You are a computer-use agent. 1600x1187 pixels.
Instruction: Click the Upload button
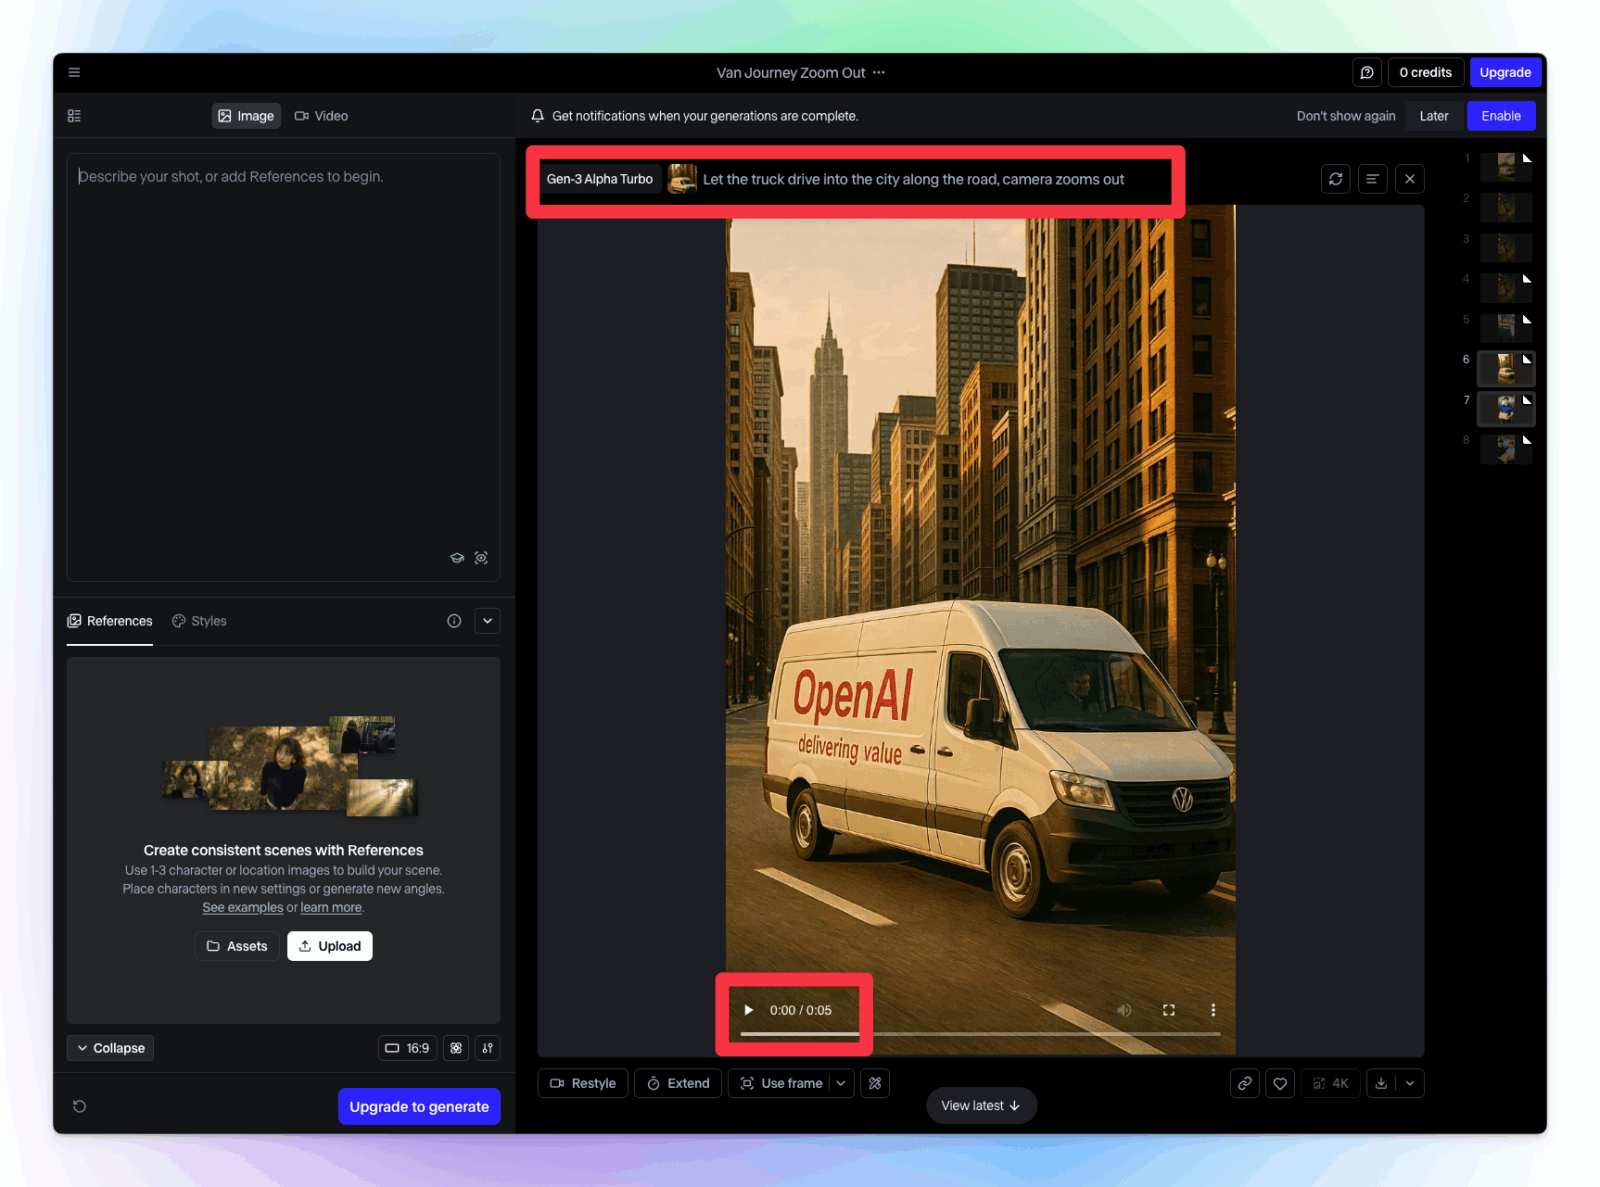coord(330,946)
